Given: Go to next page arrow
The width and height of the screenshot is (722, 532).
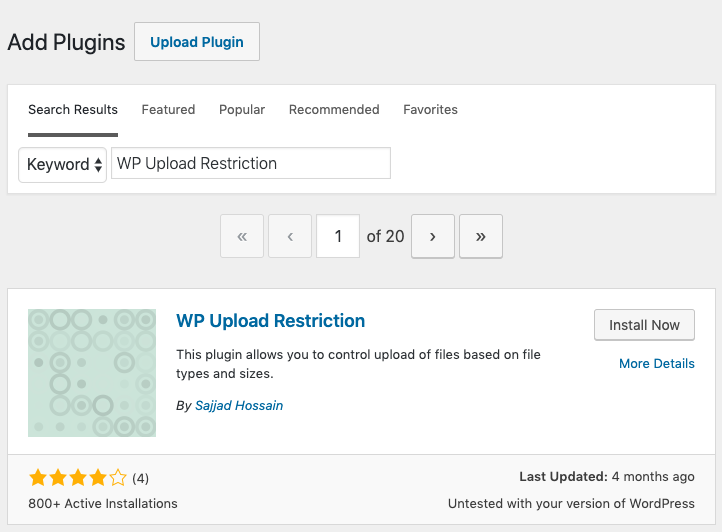Looking at the screenshot, I should (x=433, y=237).
